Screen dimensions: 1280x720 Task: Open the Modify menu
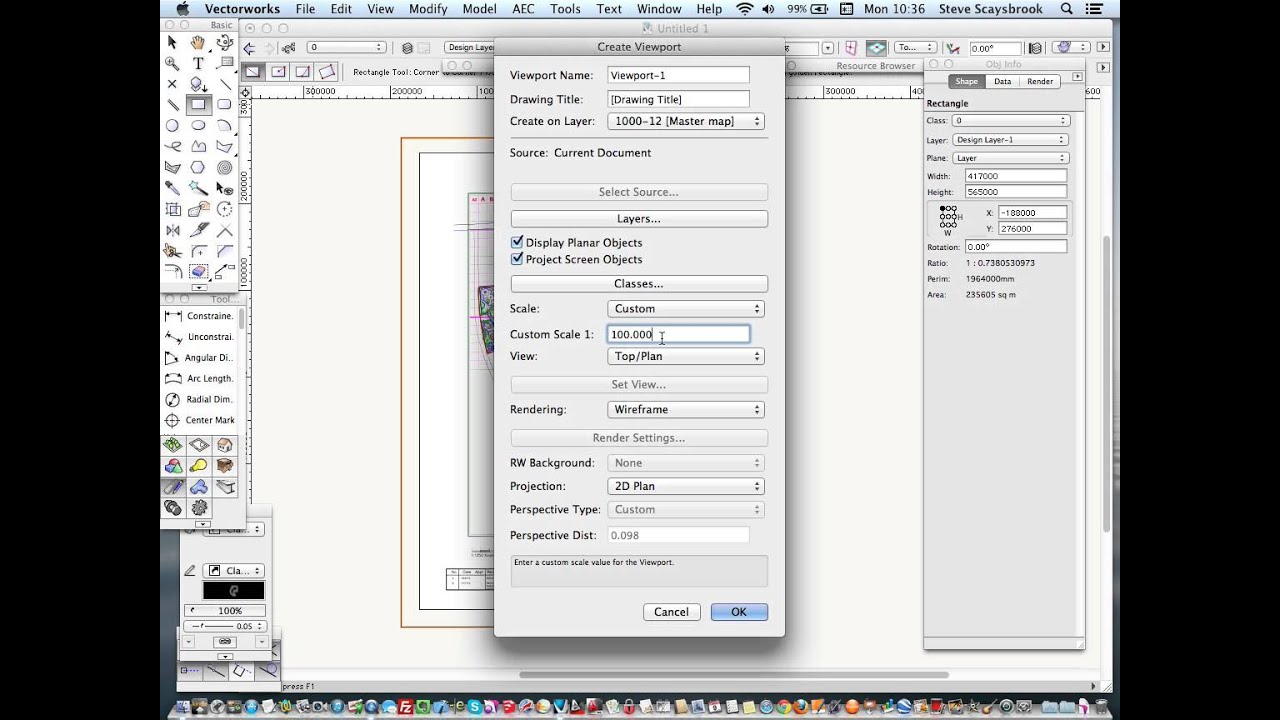(x=428, y=9)
